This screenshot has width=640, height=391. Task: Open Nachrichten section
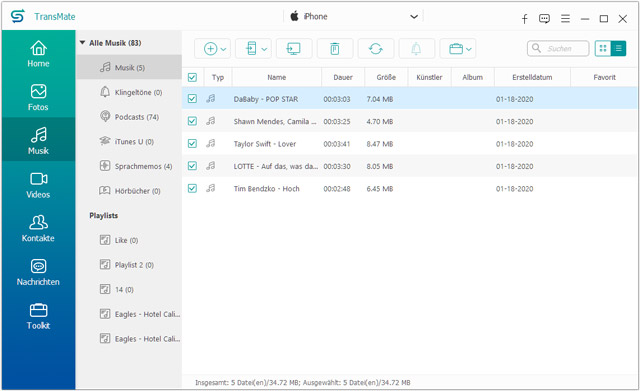click(x=38, y=272)
